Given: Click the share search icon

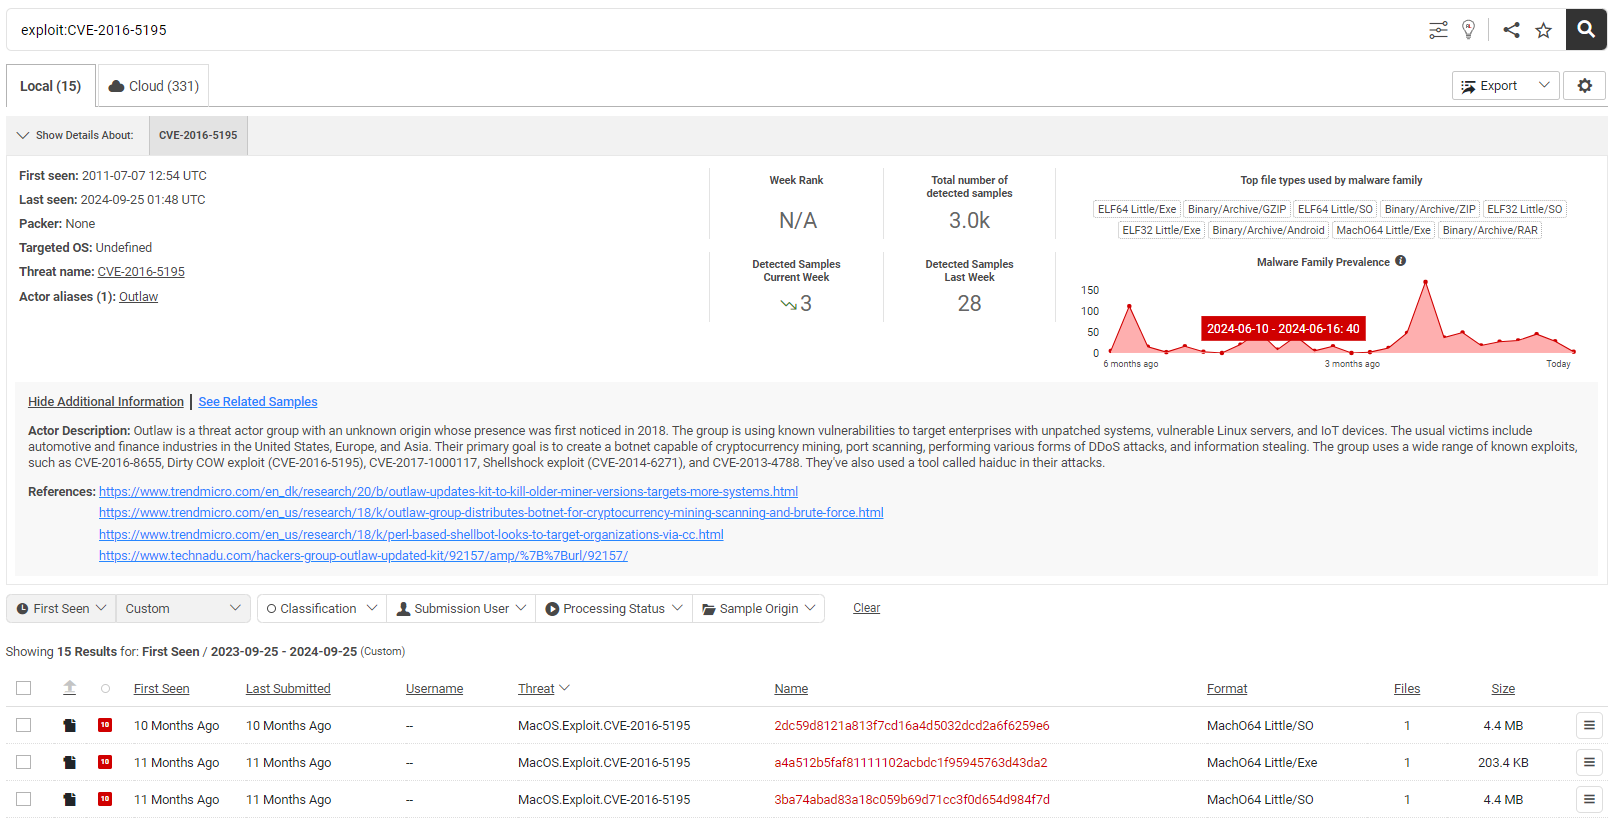Looking at the screenshot, I should [1511, 30].
